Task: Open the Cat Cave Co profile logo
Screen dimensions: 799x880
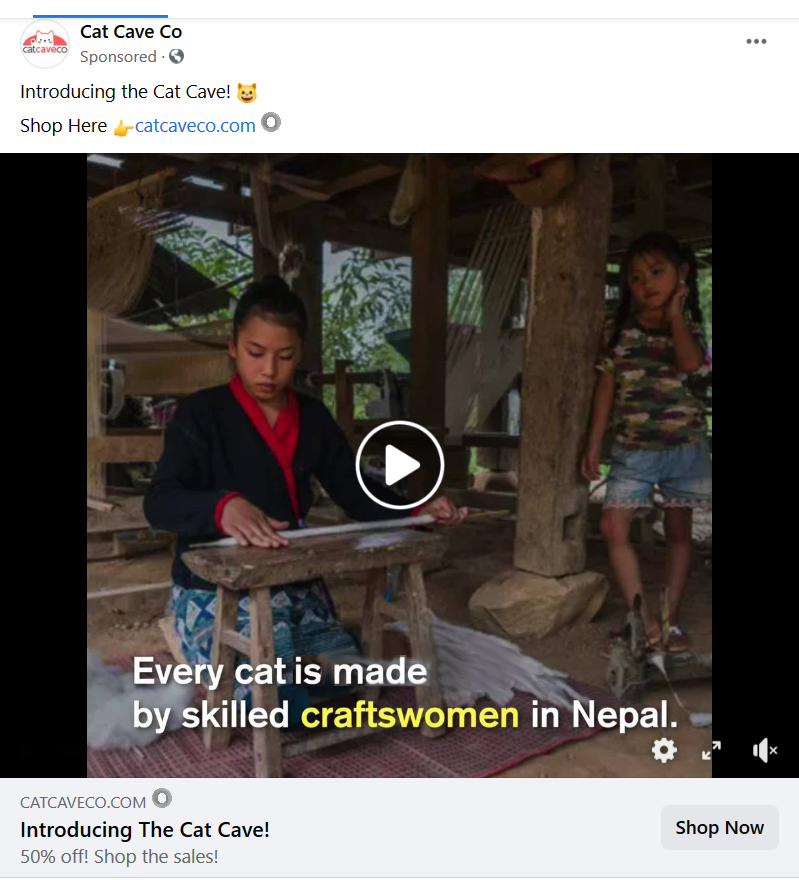Action: pos(45,44)
